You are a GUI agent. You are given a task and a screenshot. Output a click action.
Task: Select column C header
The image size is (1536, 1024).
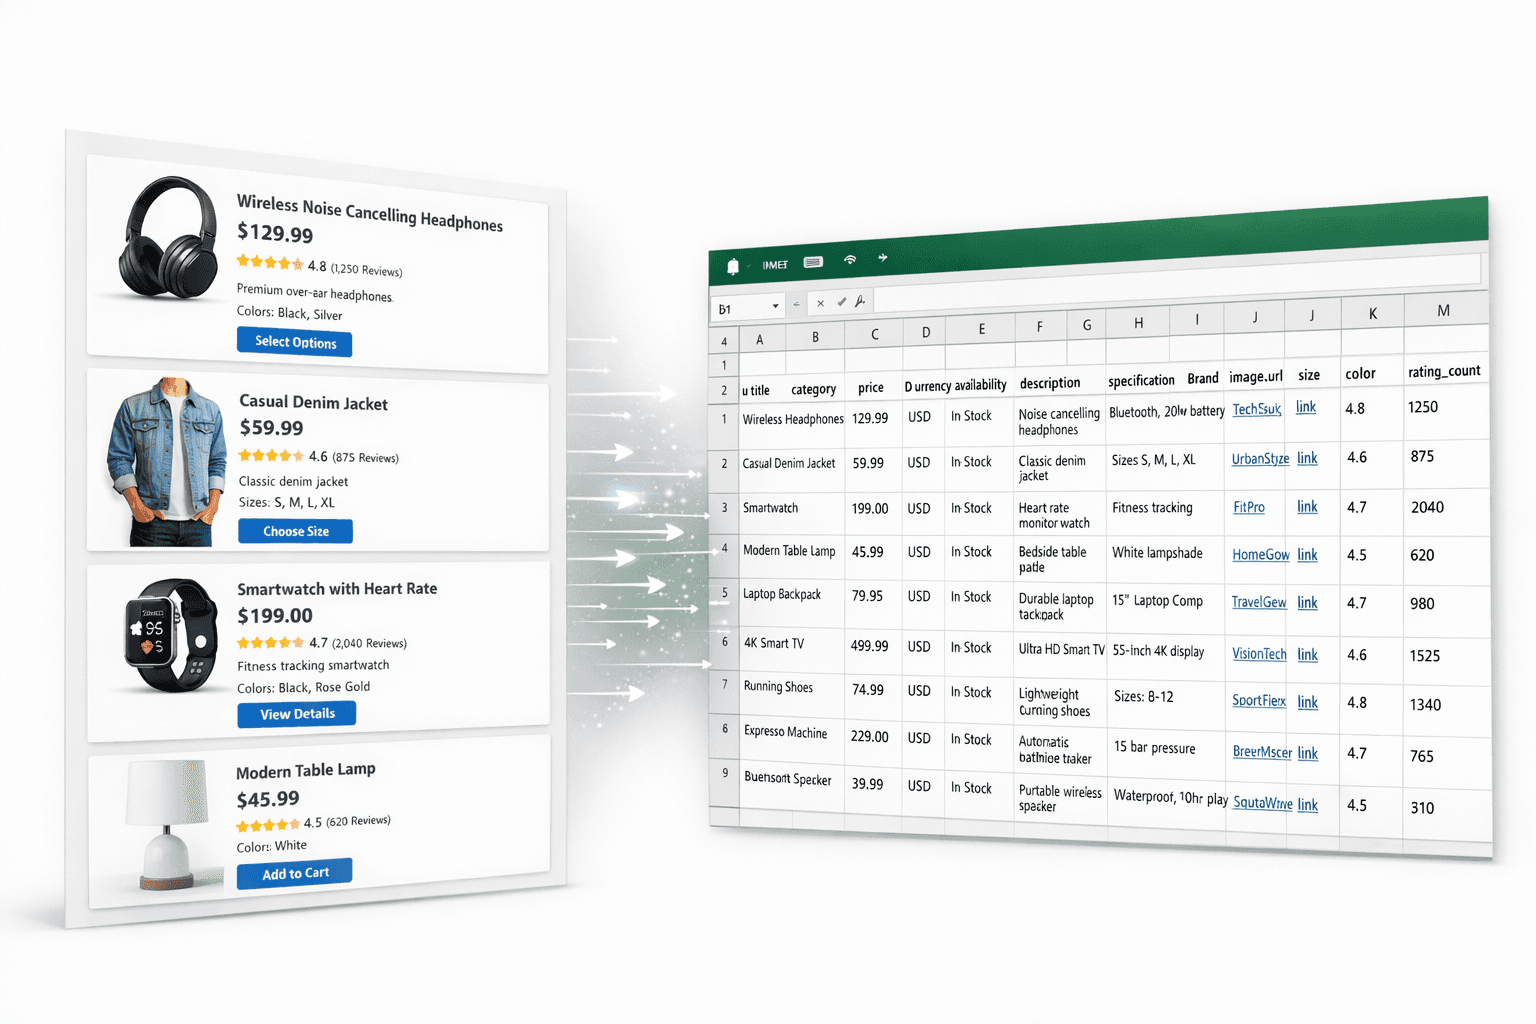coord(874,334)
